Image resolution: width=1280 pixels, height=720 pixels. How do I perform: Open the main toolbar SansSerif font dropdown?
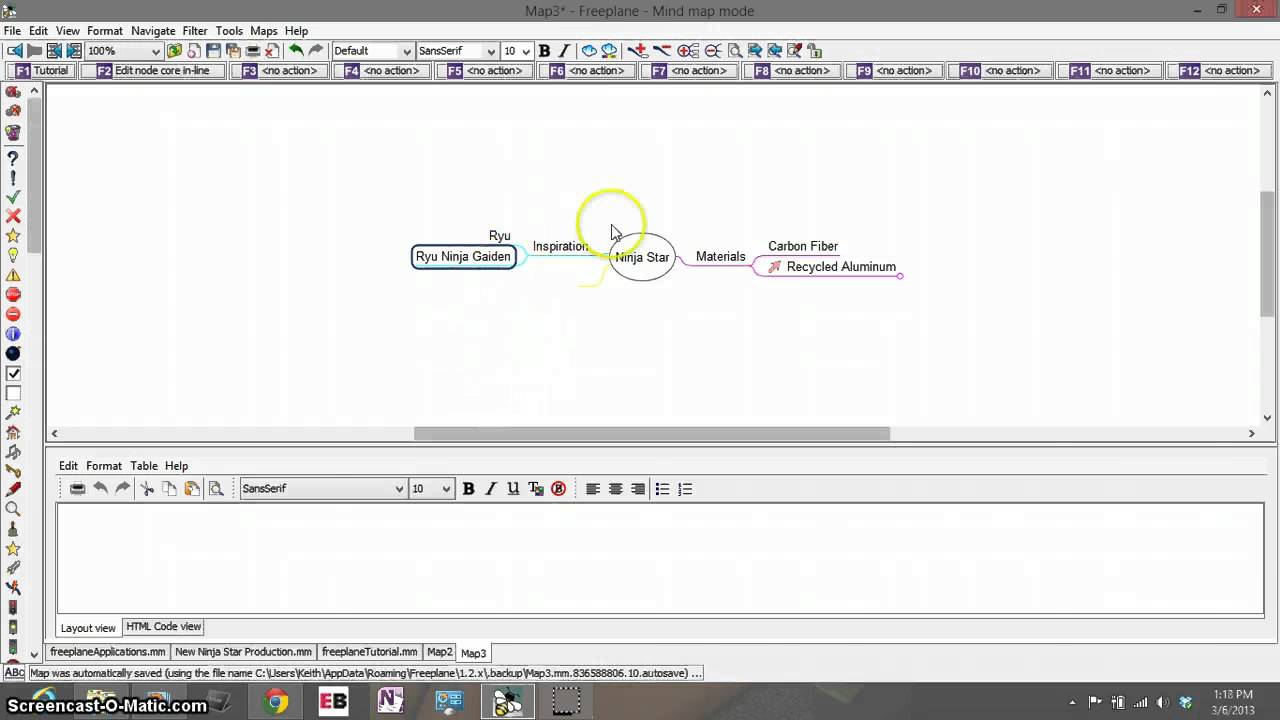[x=490, y=51]
